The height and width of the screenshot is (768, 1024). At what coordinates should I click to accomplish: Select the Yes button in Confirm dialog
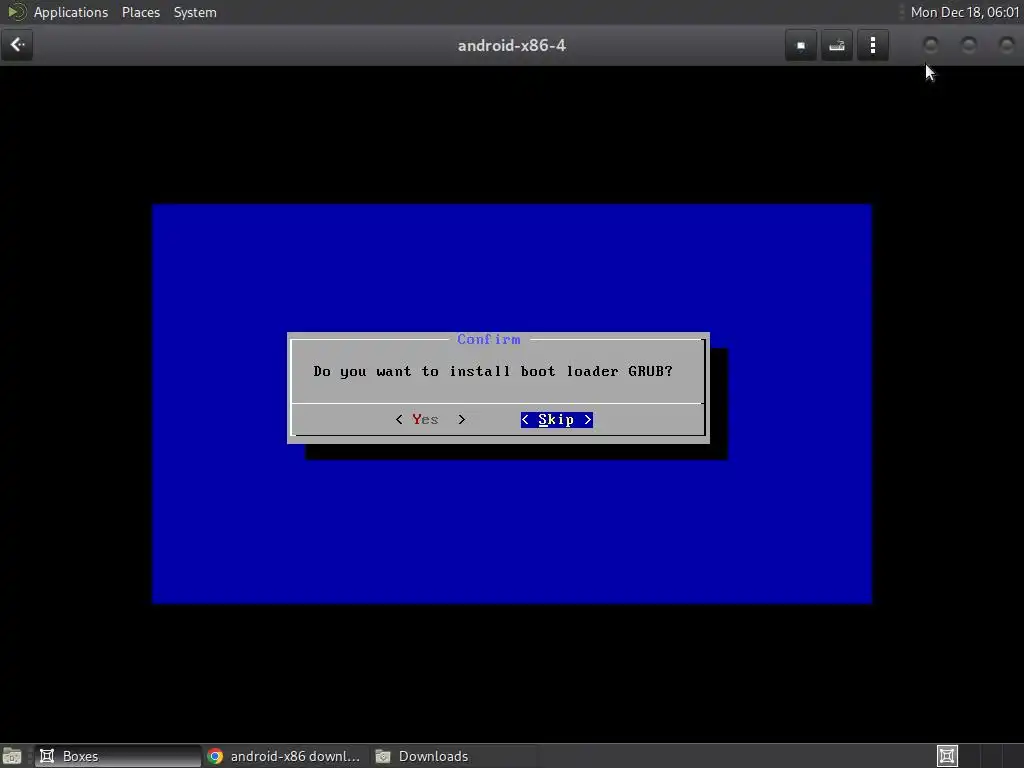(430, 419)
